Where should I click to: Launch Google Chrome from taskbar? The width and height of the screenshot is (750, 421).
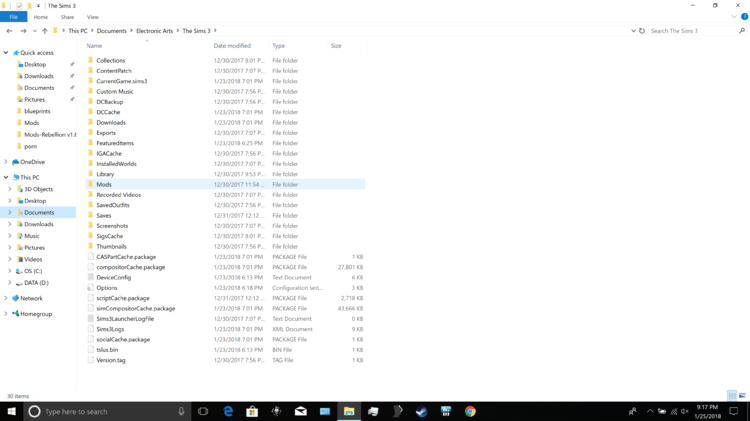point(470,411)
